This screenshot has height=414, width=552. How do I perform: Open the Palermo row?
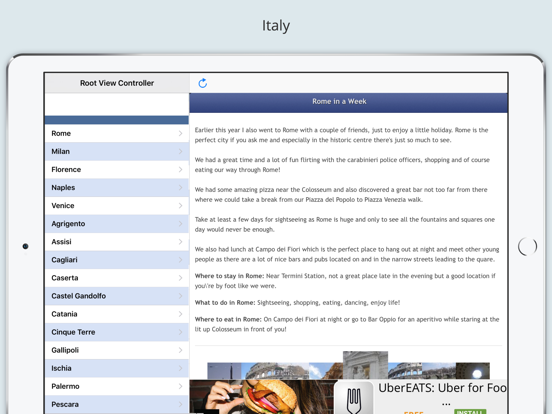[117, 387]
